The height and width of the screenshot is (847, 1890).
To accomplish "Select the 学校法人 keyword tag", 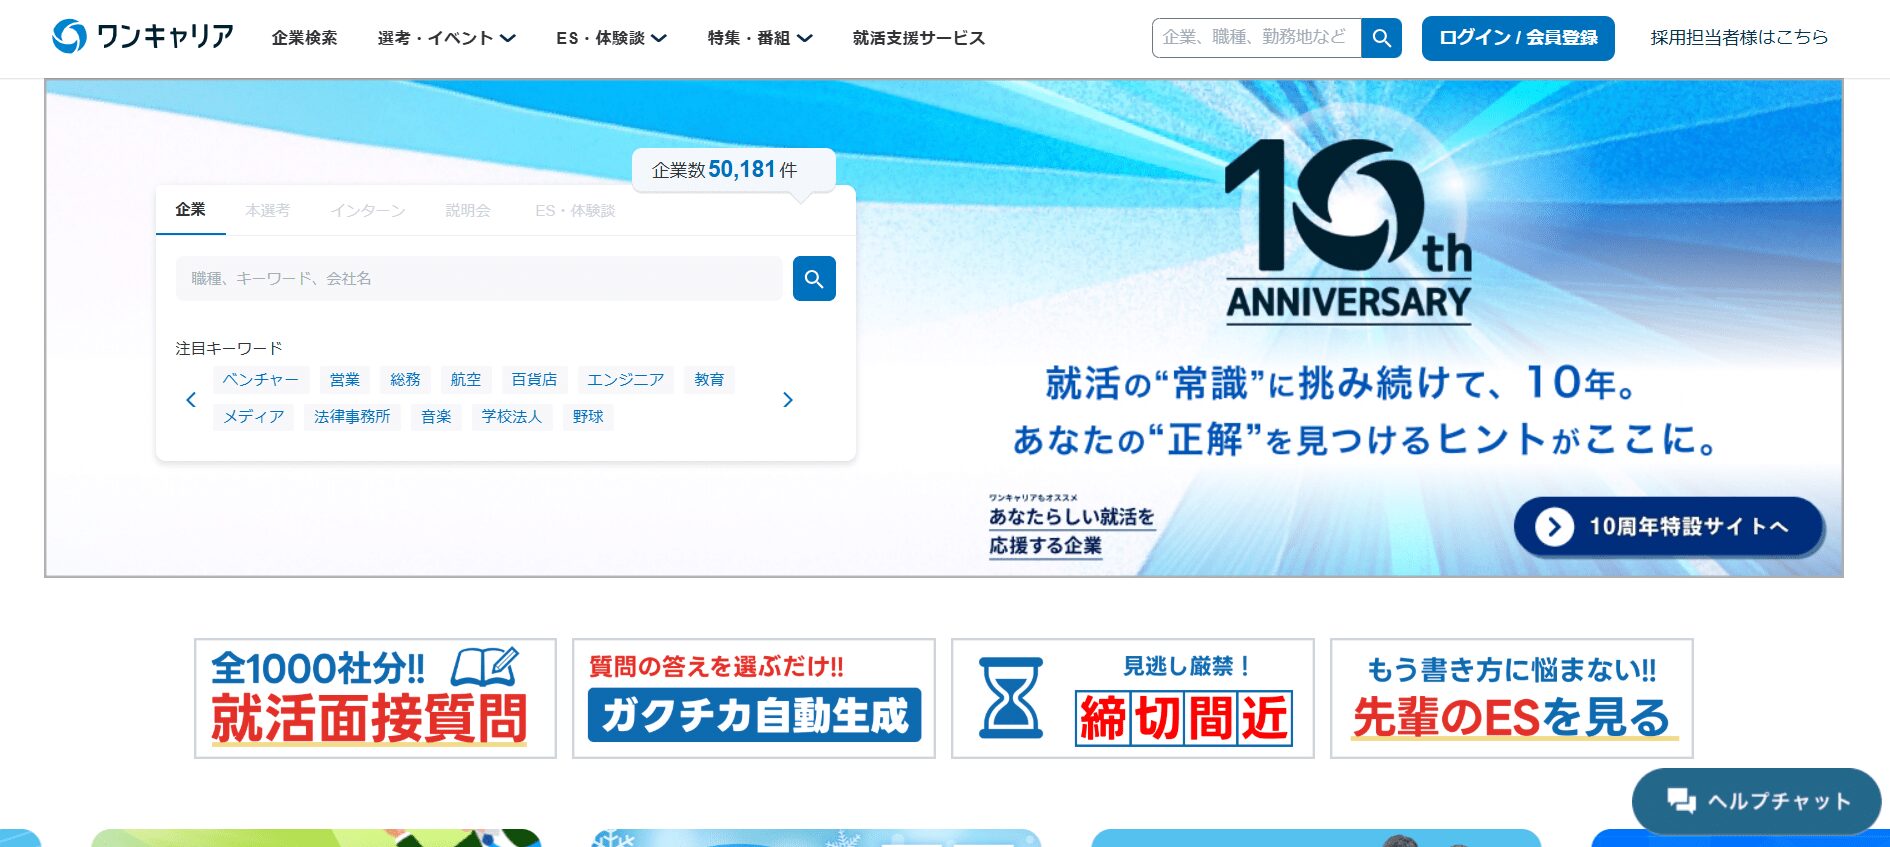I will tap(511, 417).
